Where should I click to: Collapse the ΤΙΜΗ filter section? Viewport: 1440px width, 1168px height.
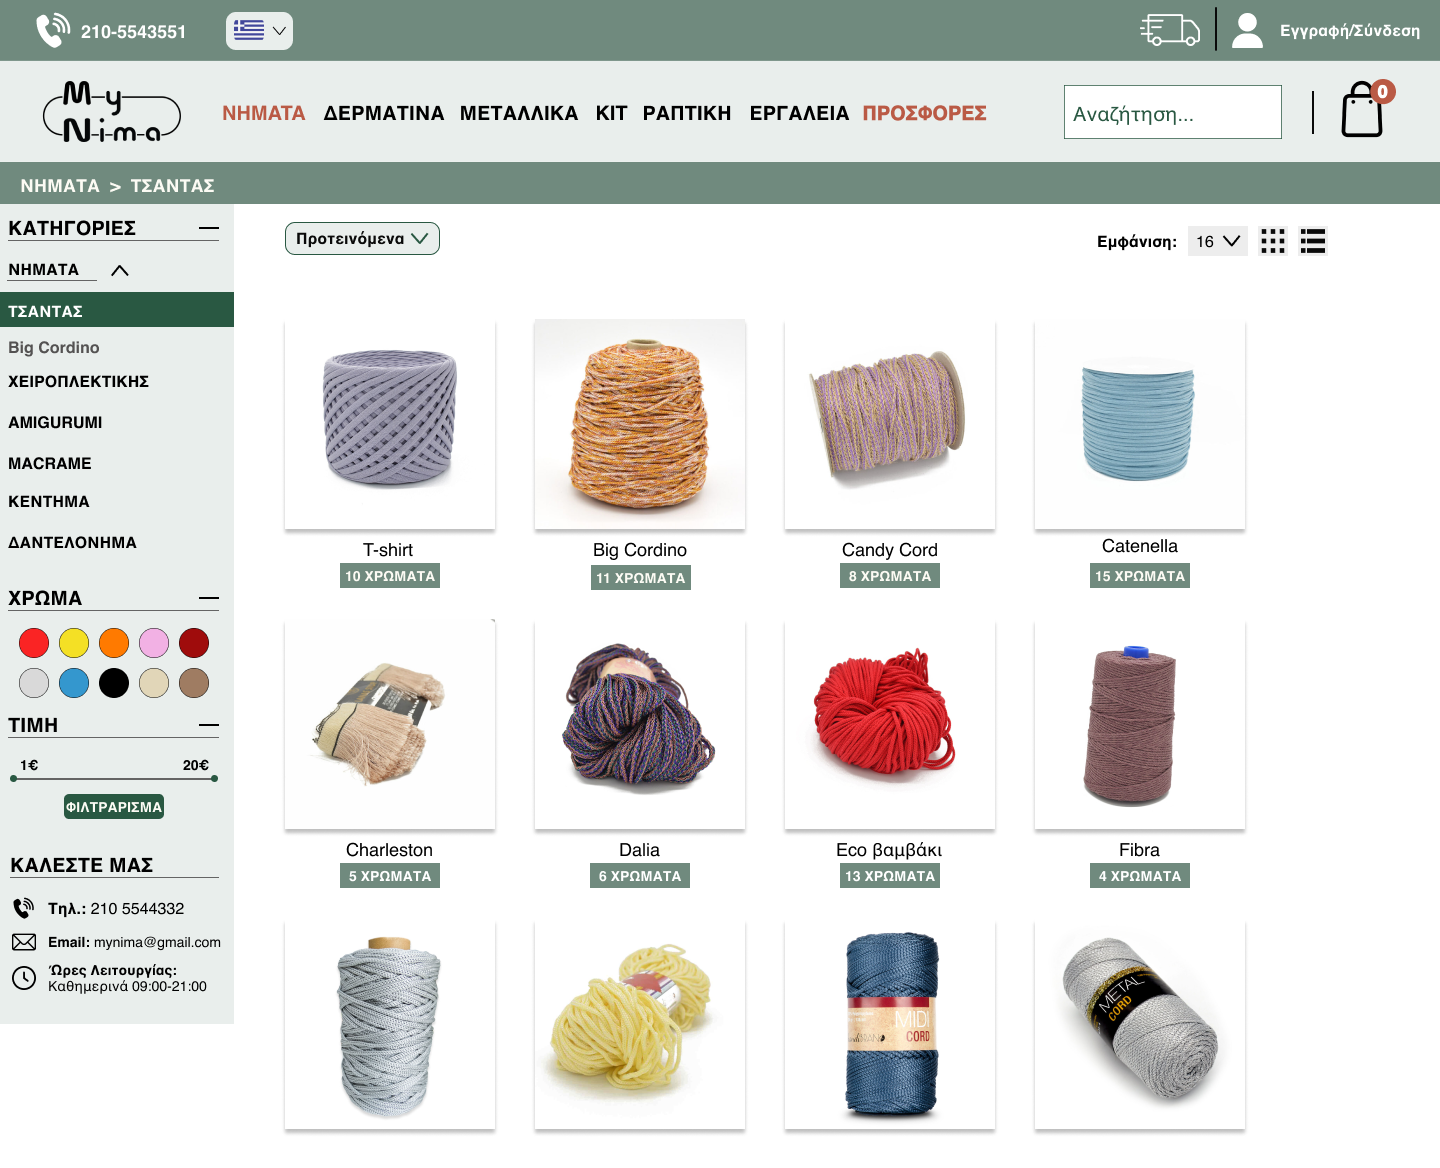point(208,725)
